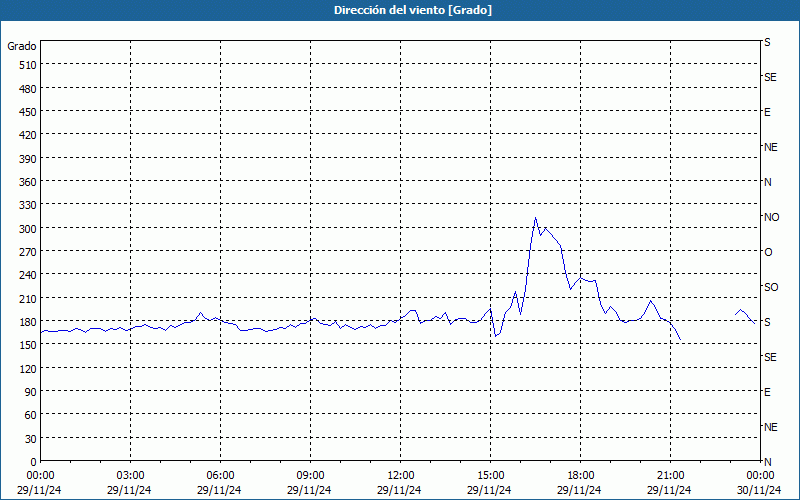
Task: Select the "O" compass label
Action: pos(768,253)
